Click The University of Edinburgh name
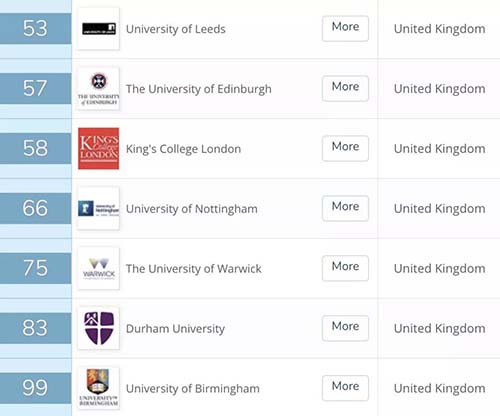500x416 pixels. coord(199,89)
